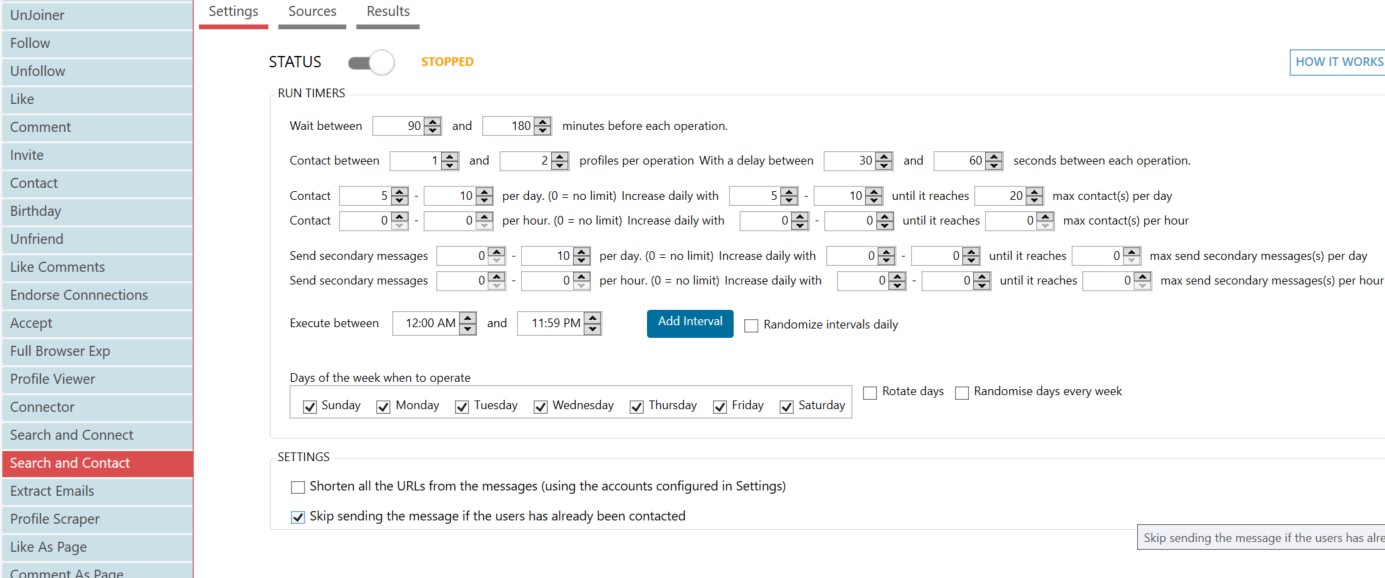Open the Birthday tool
1385x578 pixels.
pyautogui.click(x=96, y=211)
